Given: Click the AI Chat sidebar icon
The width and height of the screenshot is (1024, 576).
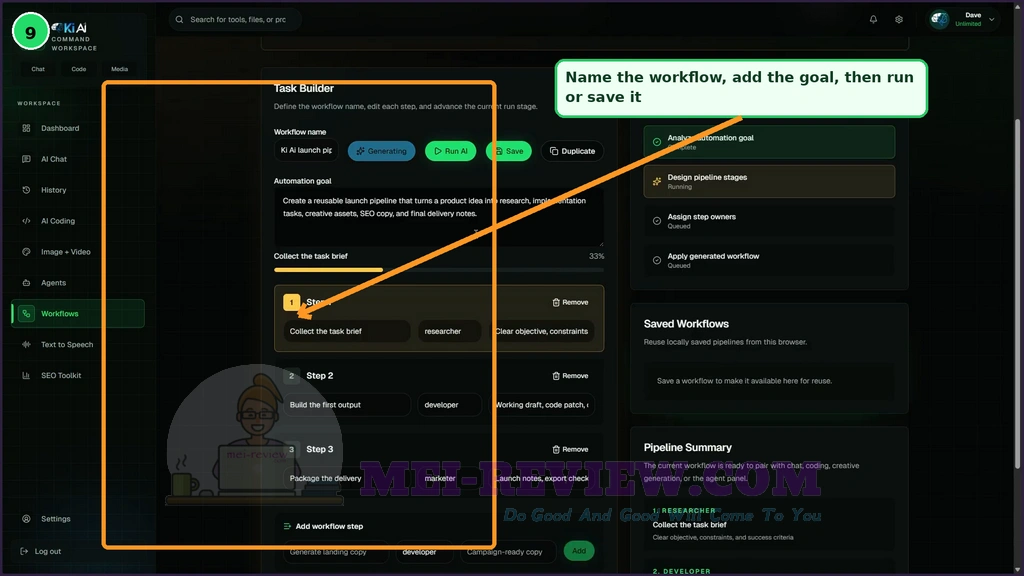Looking at the screenshot, I should pos(26,159).
